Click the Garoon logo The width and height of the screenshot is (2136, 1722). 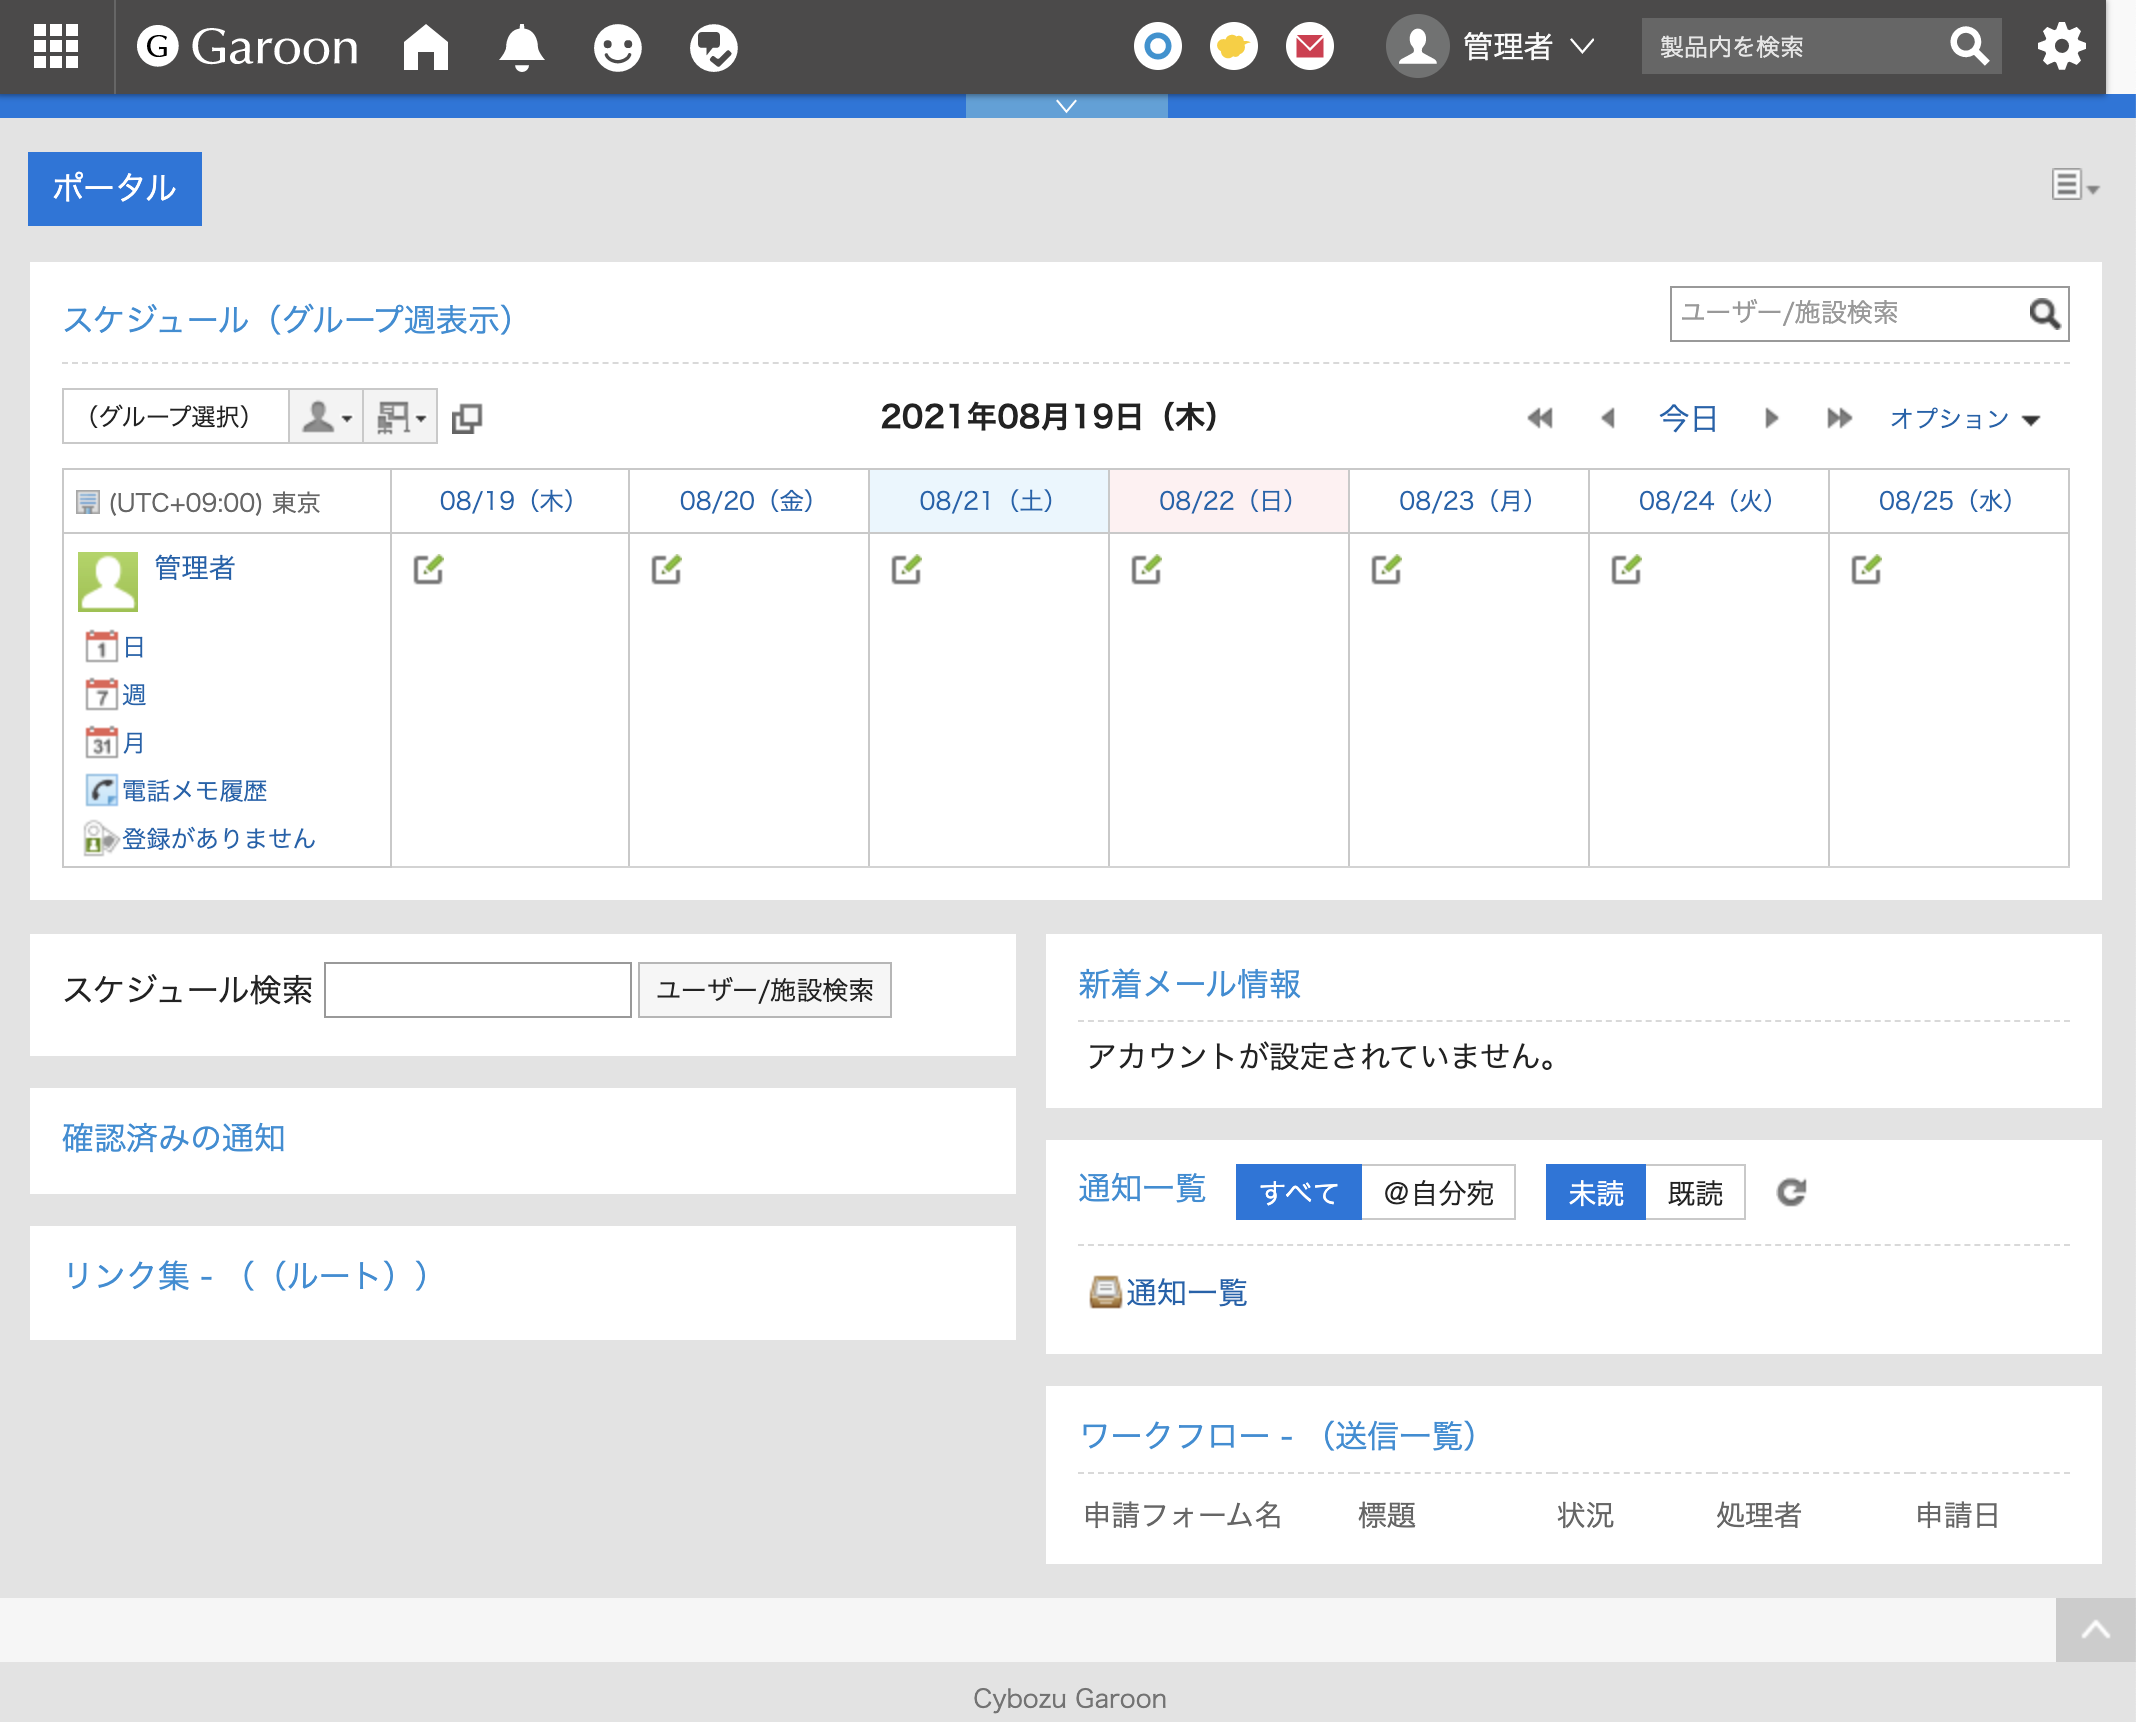[x=247, y=47]
